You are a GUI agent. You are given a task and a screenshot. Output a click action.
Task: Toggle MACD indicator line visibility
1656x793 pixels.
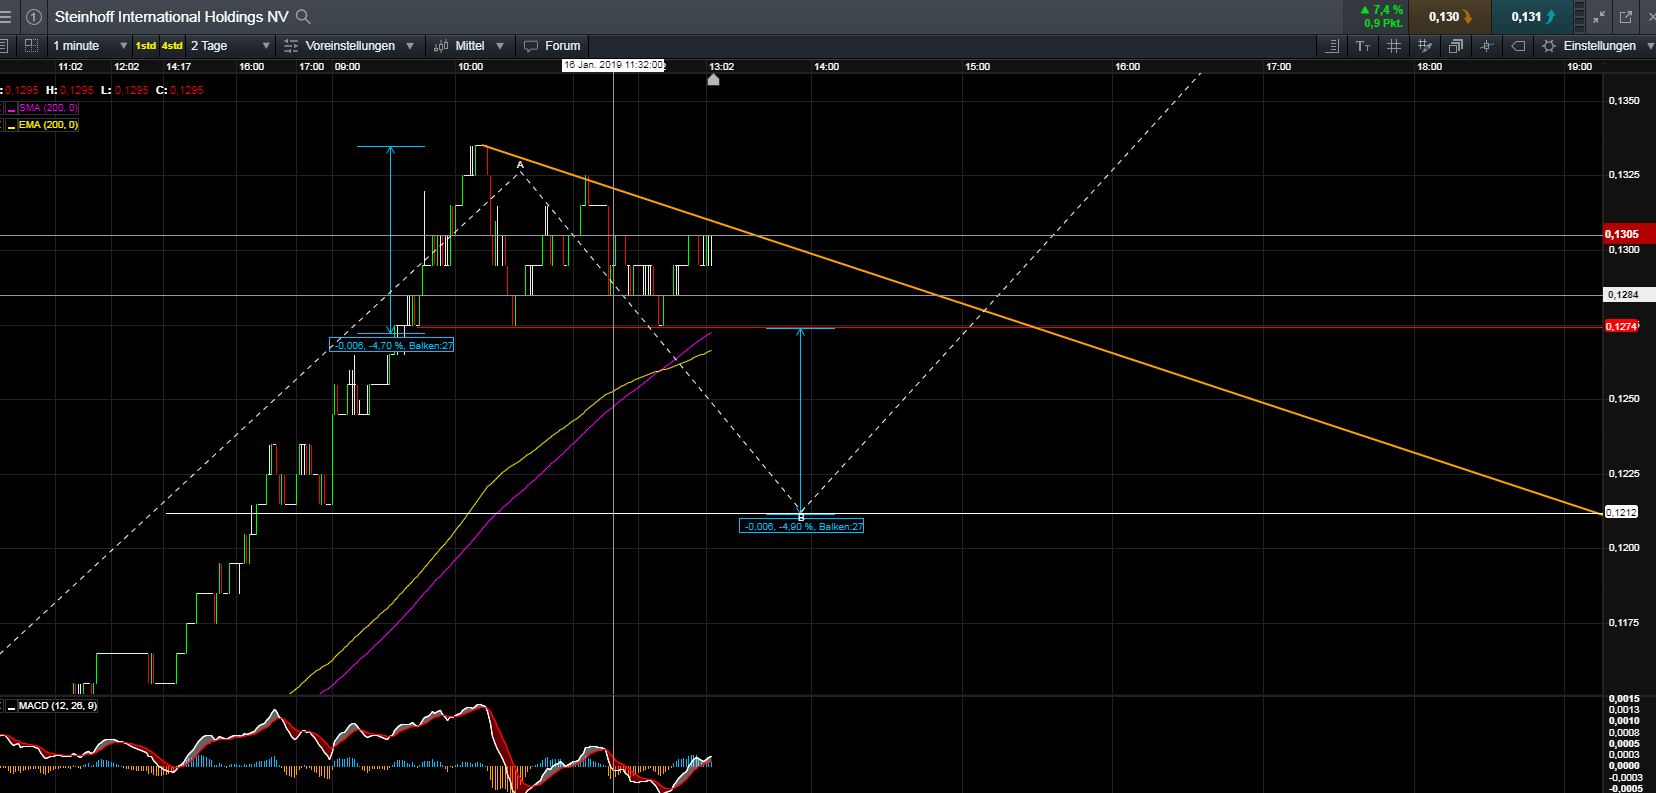[11, 706]
